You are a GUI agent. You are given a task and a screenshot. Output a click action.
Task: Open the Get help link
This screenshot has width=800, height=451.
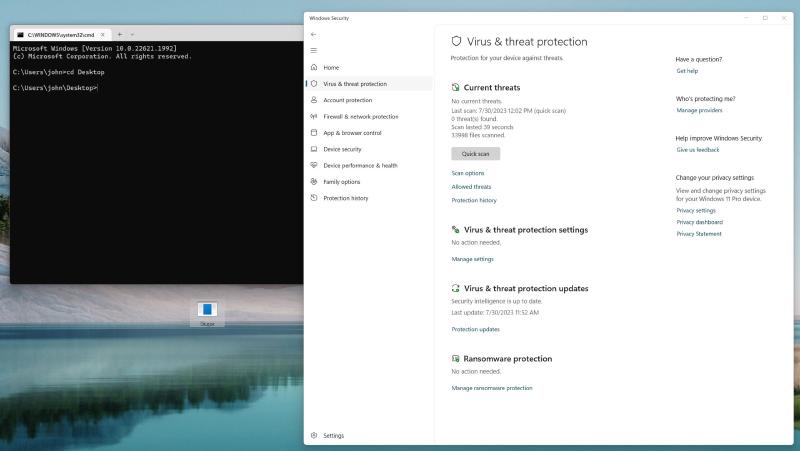tap(687, 71)
